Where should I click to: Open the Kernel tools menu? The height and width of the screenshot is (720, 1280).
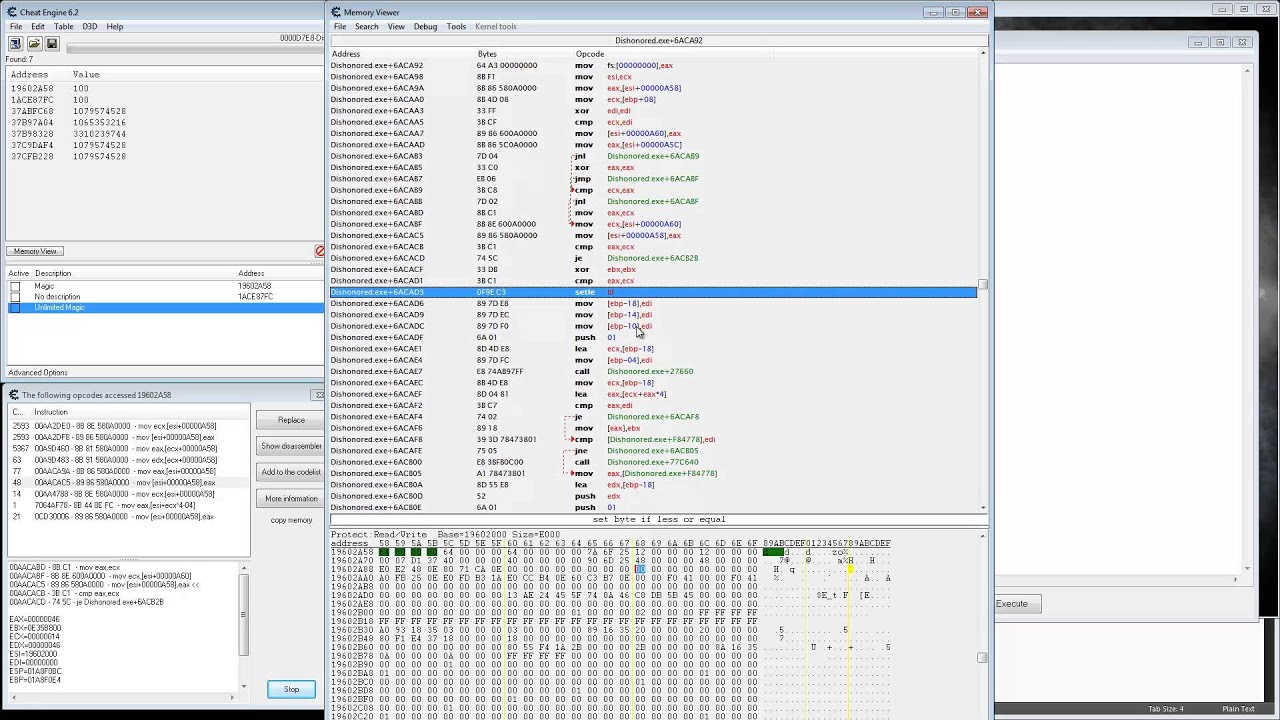pyautogui.click(x=496, y=27)
